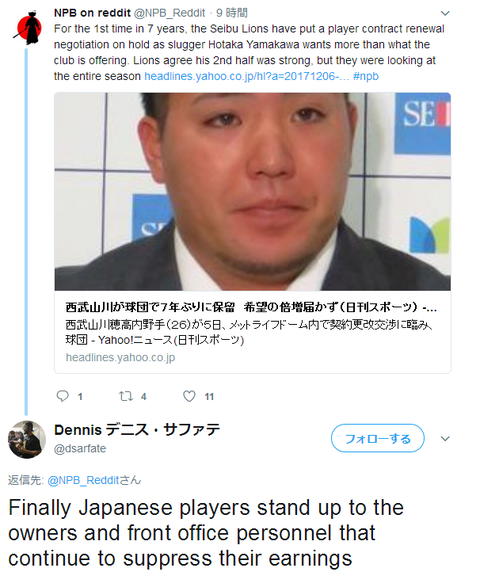Expand the NPB tweet options chevron

(x=445, y=13)
